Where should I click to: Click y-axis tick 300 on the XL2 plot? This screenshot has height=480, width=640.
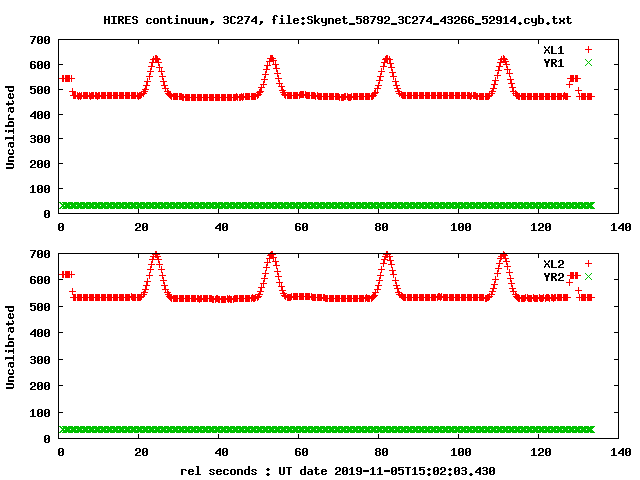pos(40,360)
